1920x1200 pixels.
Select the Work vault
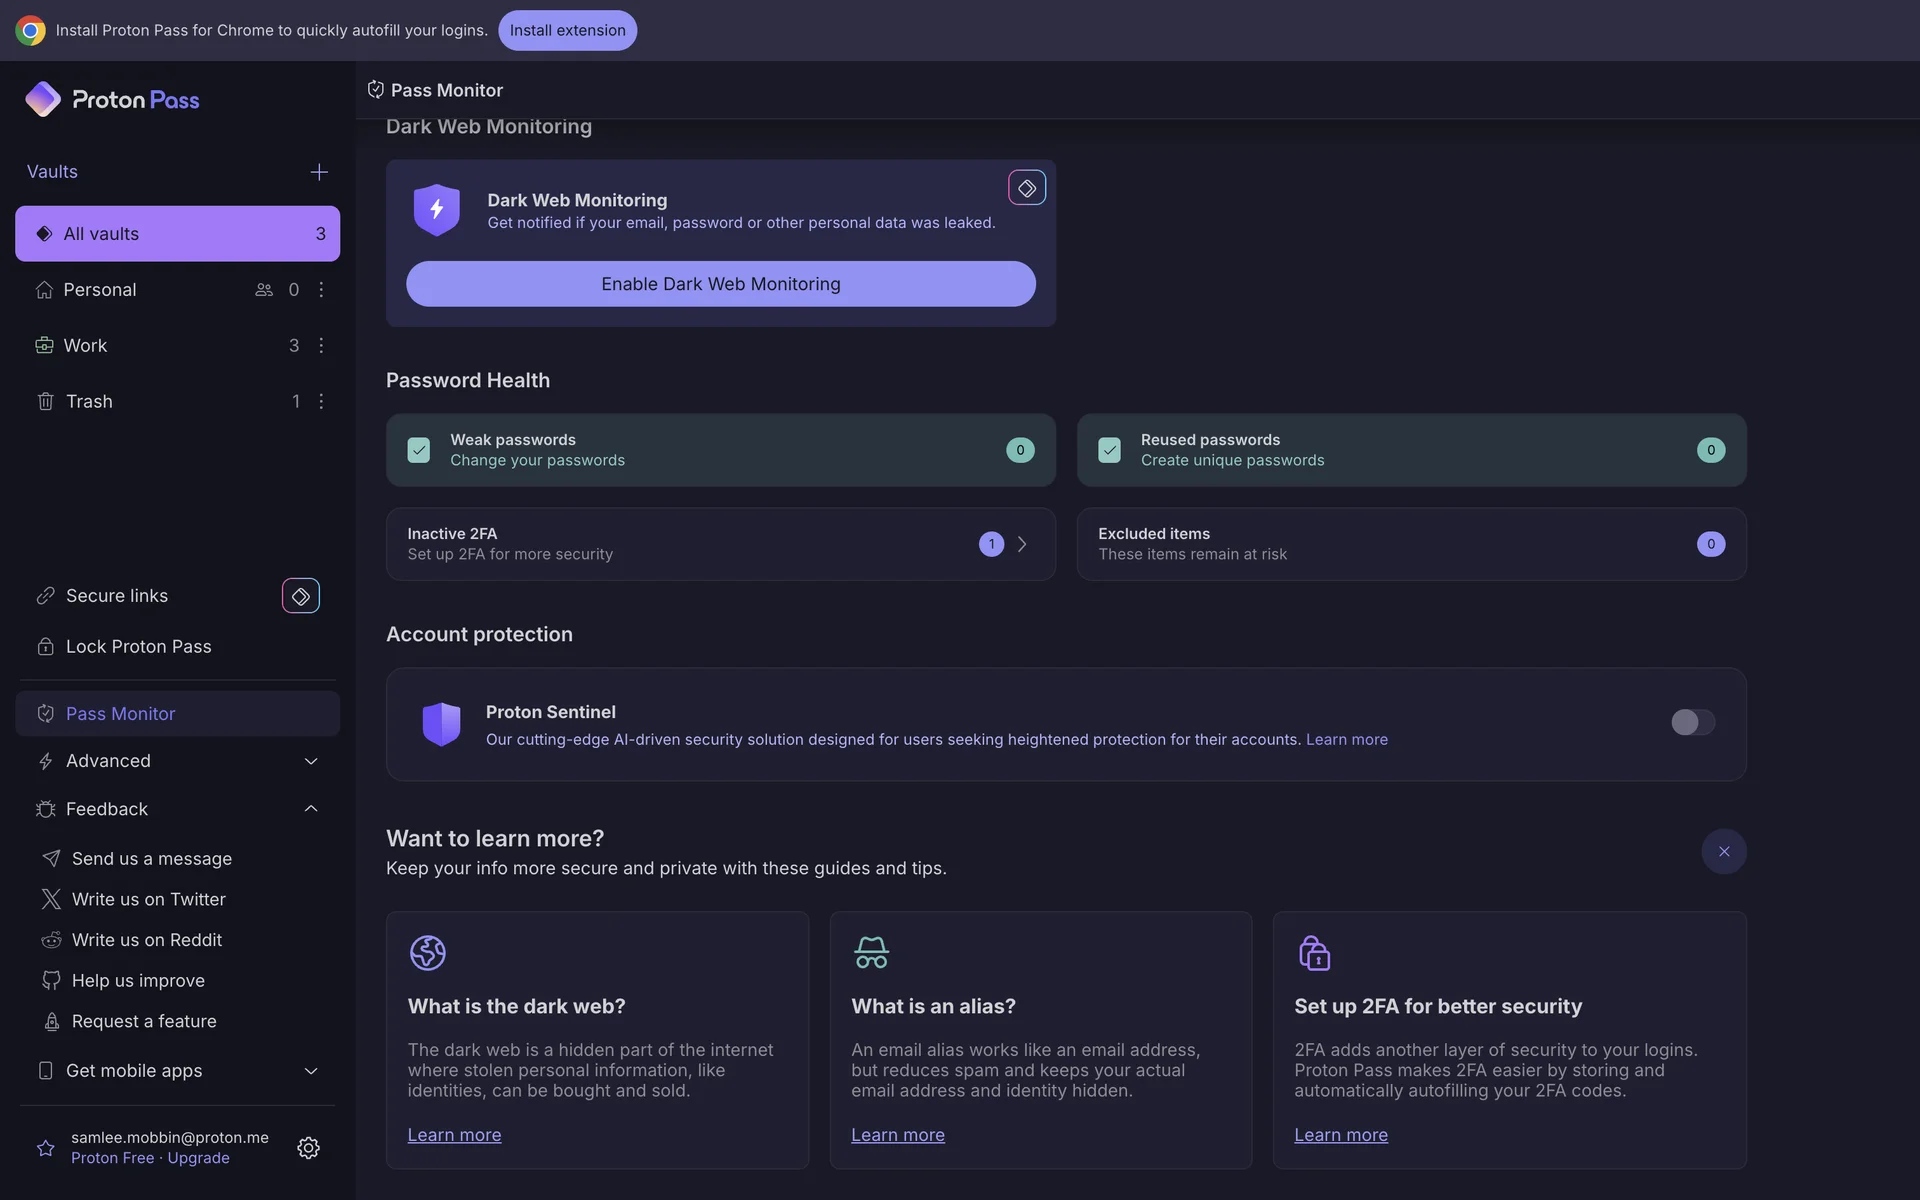pyautogui.click(x=86, y=345)
